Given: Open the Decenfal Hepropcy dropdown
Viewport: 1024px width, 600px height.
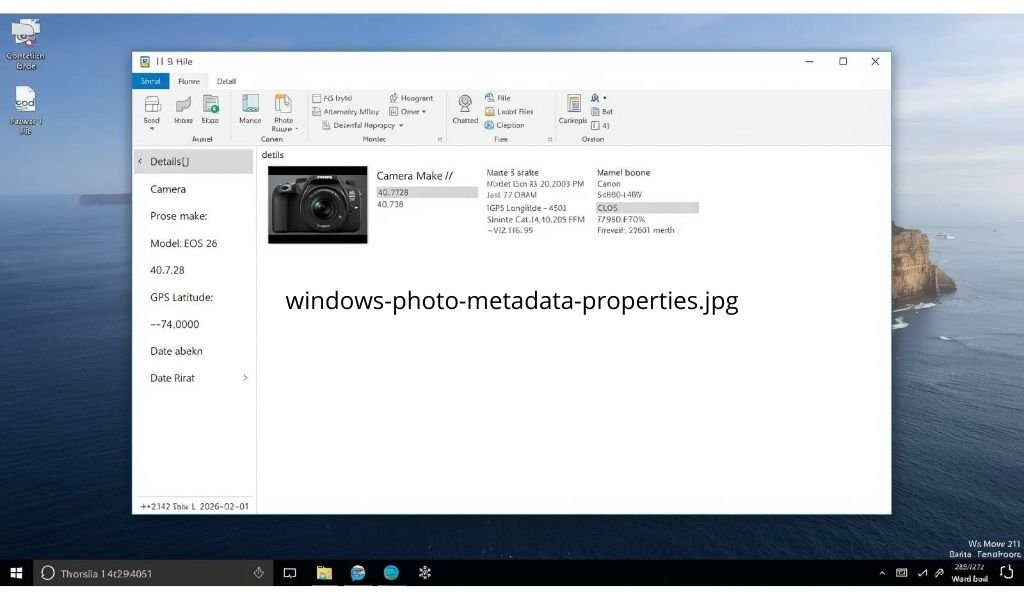Looking at the screenshot, I should (365, 125).
